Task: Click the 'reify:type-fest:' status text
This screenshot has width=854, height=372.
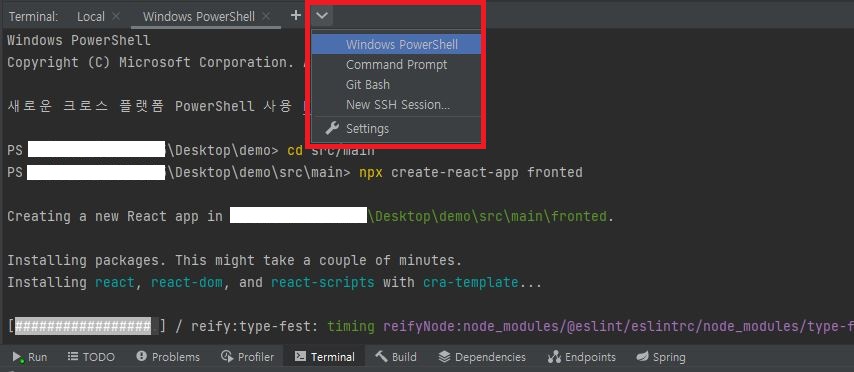Action: (x=255, y=326)
